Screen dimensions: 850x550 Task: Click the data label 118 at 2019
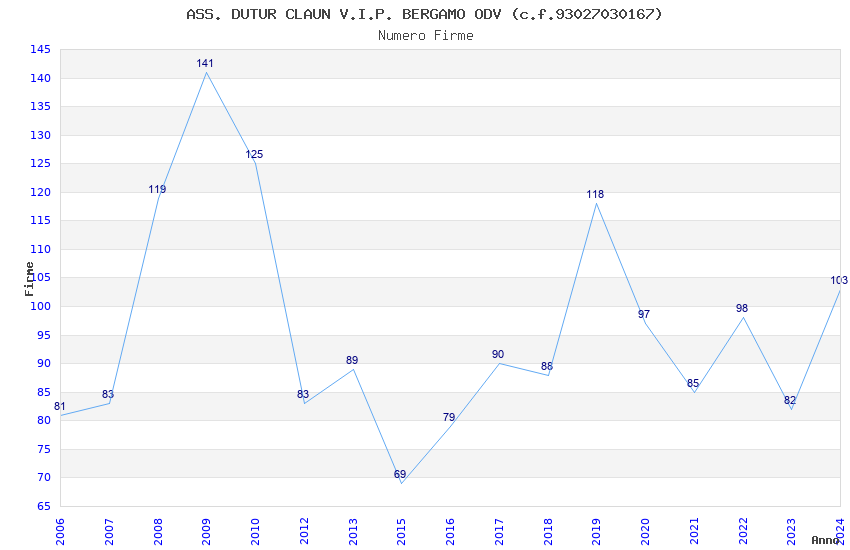coord(595,195)
